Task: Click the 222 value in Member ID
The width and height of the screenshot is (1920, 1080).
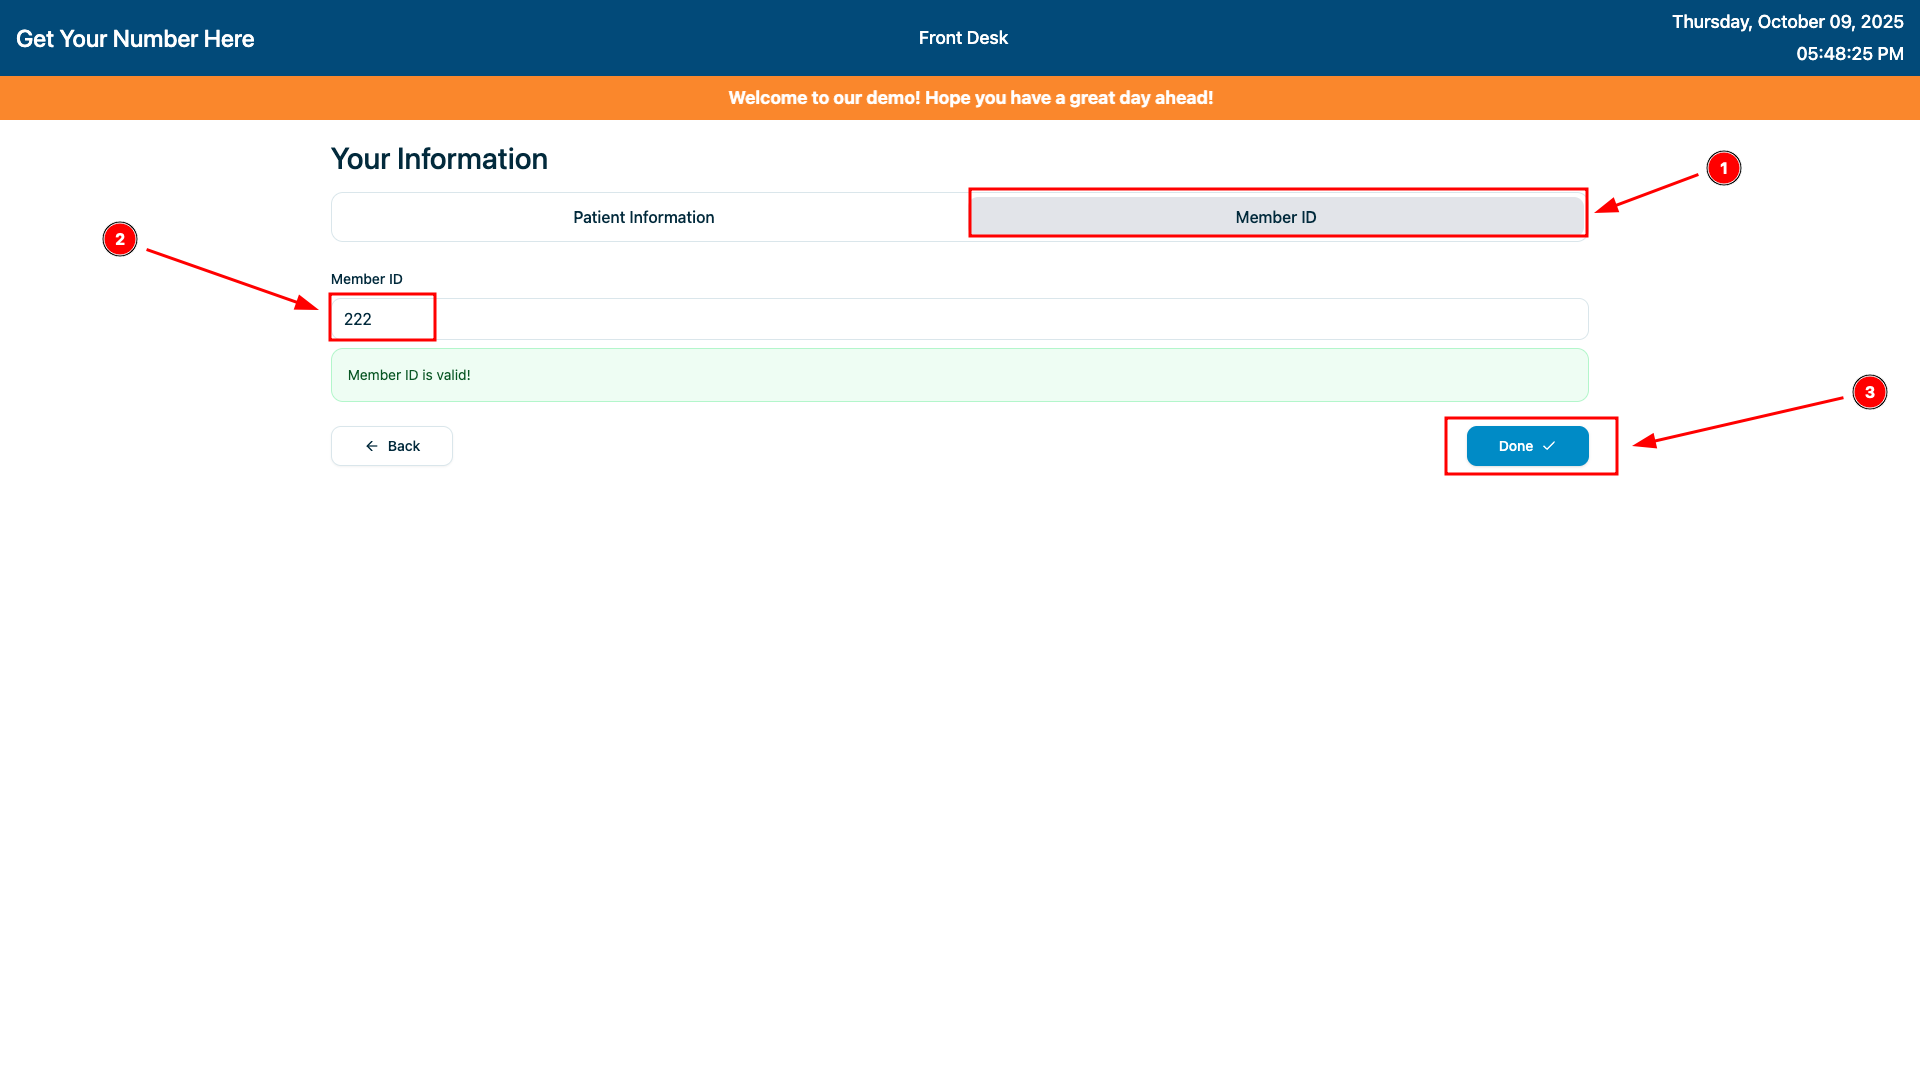Action: coord(358,319)
